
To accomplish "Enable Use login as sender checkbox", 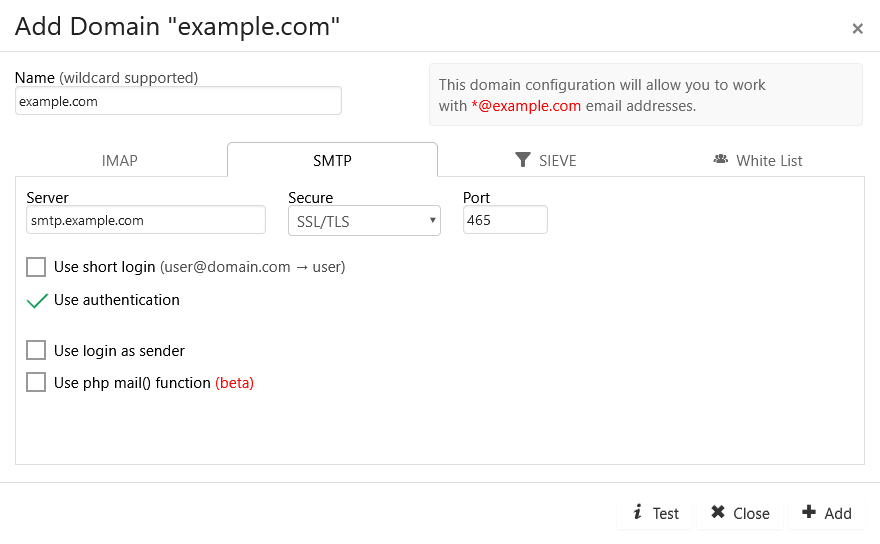I will pyautogui.click(x=36, y=350).
